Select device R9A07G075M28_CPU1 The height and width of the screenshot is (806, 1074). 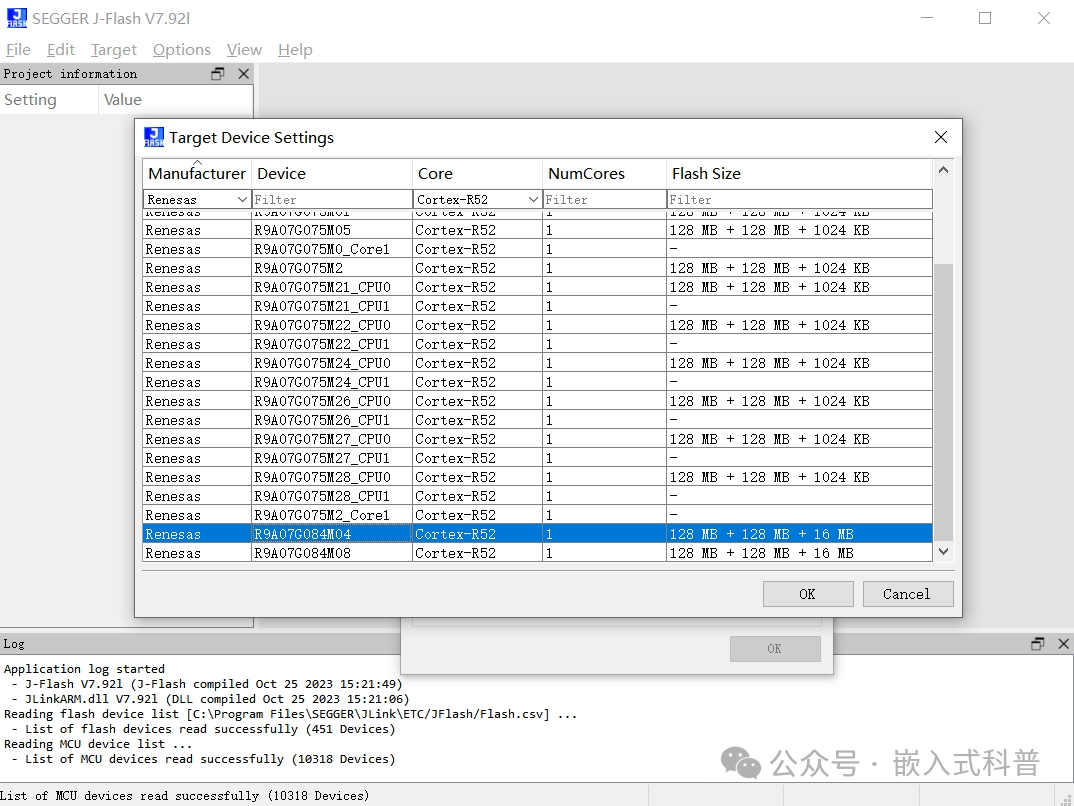537,496
